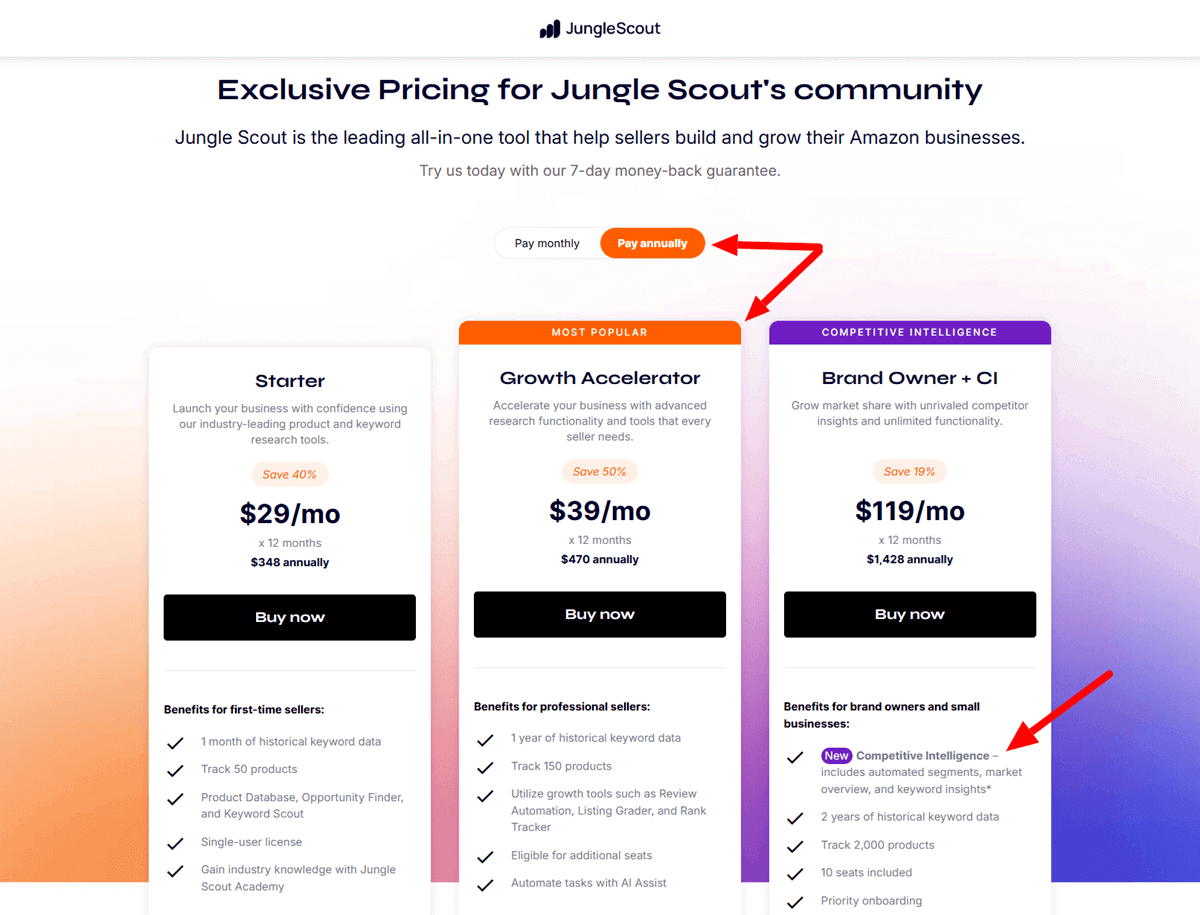Select the 'Pay annually' option
The height and width of the screenshot is (915, 1200).
tap(652, 243)
